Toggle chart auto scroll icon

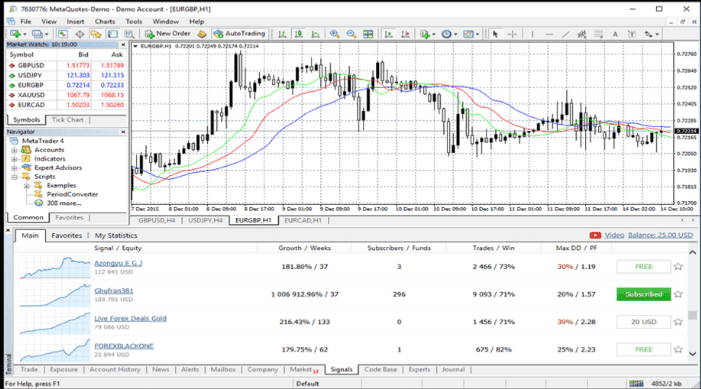389,34
